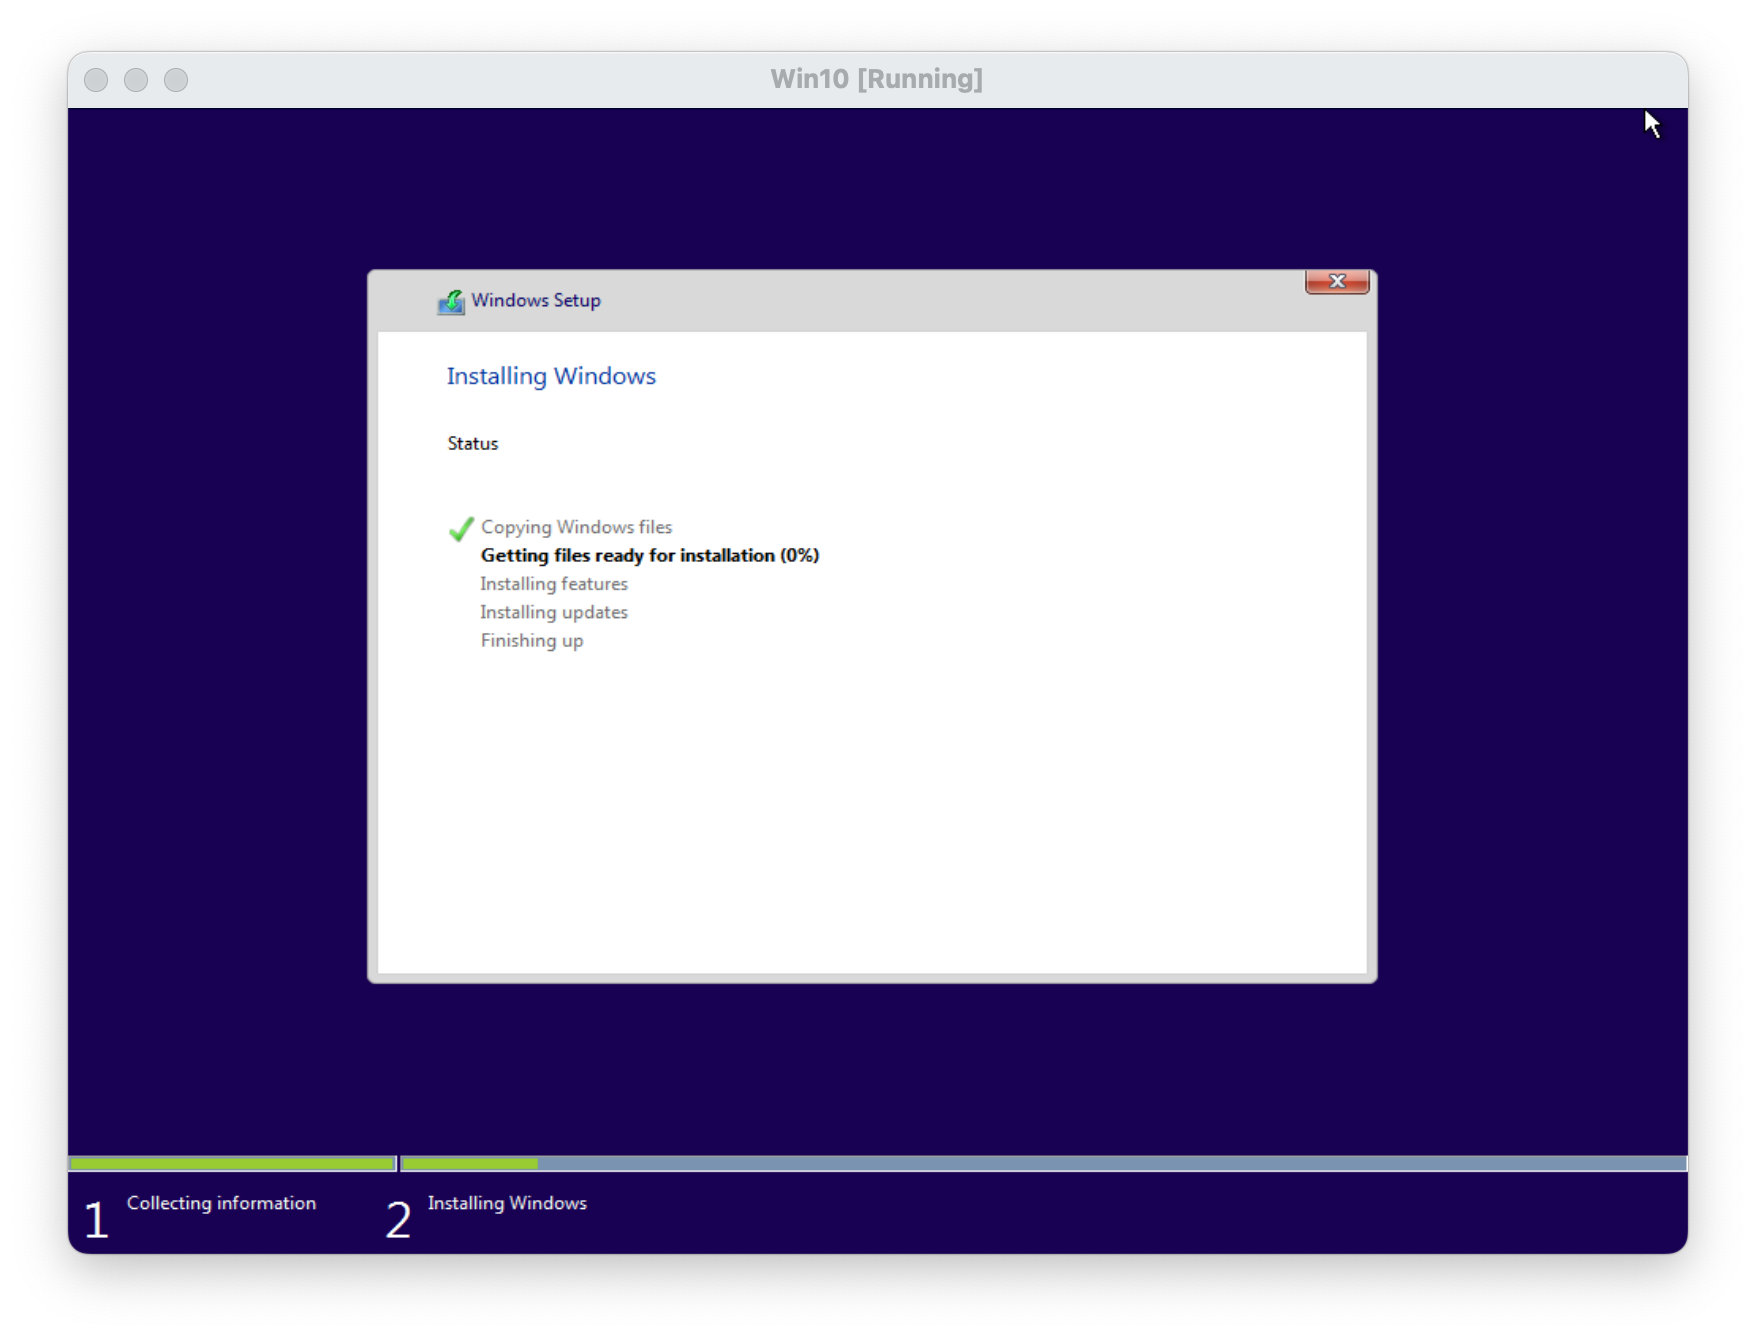Click the large step number 1 at bottom
Screen dimensions: 1756x1338
pyautogui.click(x=96, y=1220)
